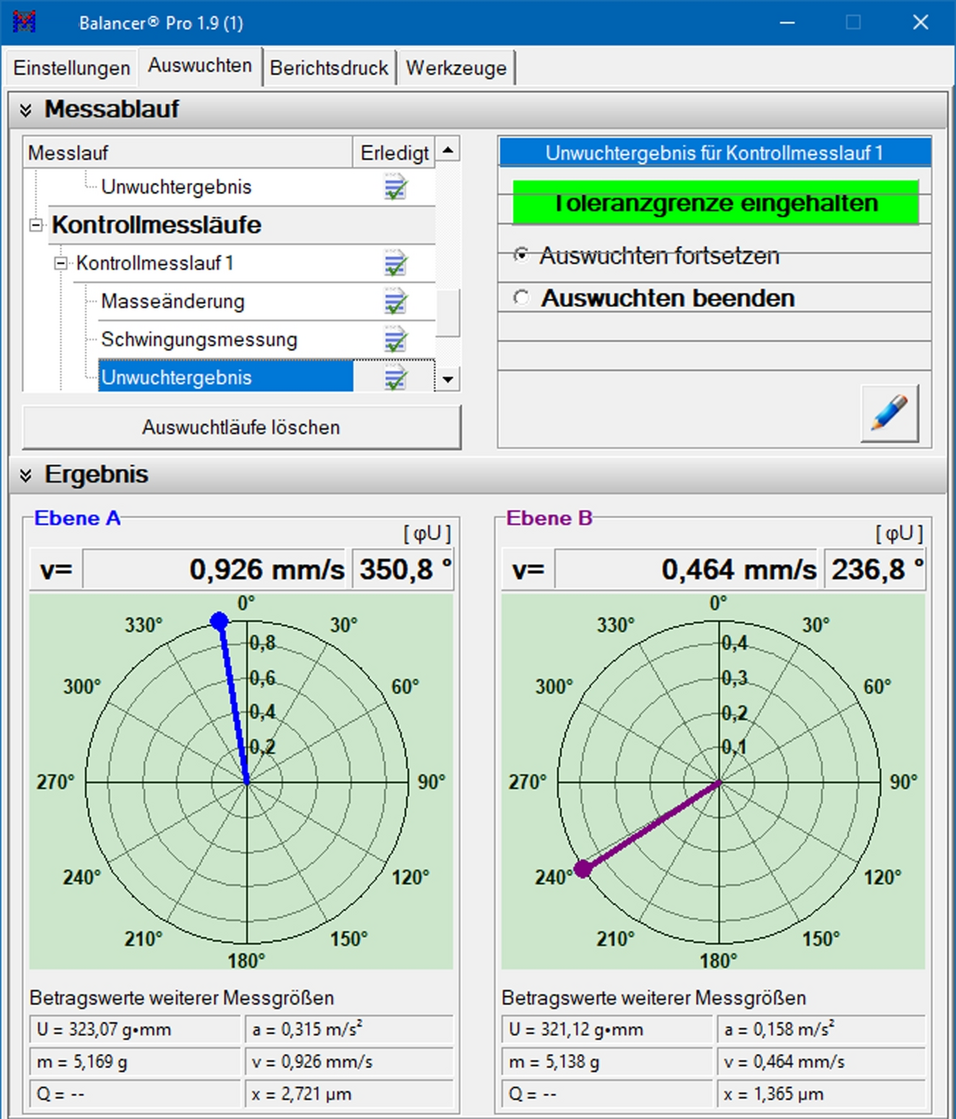The width and height of the screenshot is (956, 1119).
Task: Collapse the Kontrollmessläufe tree node
Action: click(x=37, y=226)
